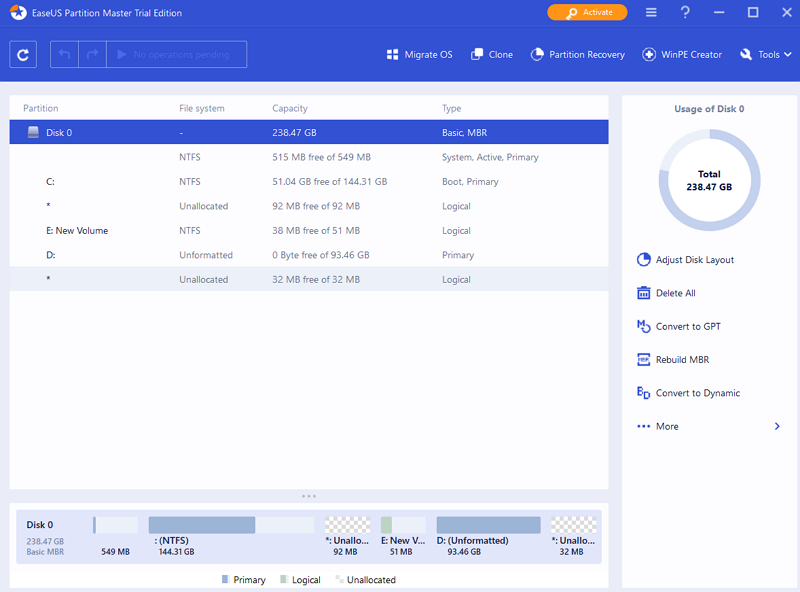
Task: Click the refresh disk information icon
Action: [23, 55]
